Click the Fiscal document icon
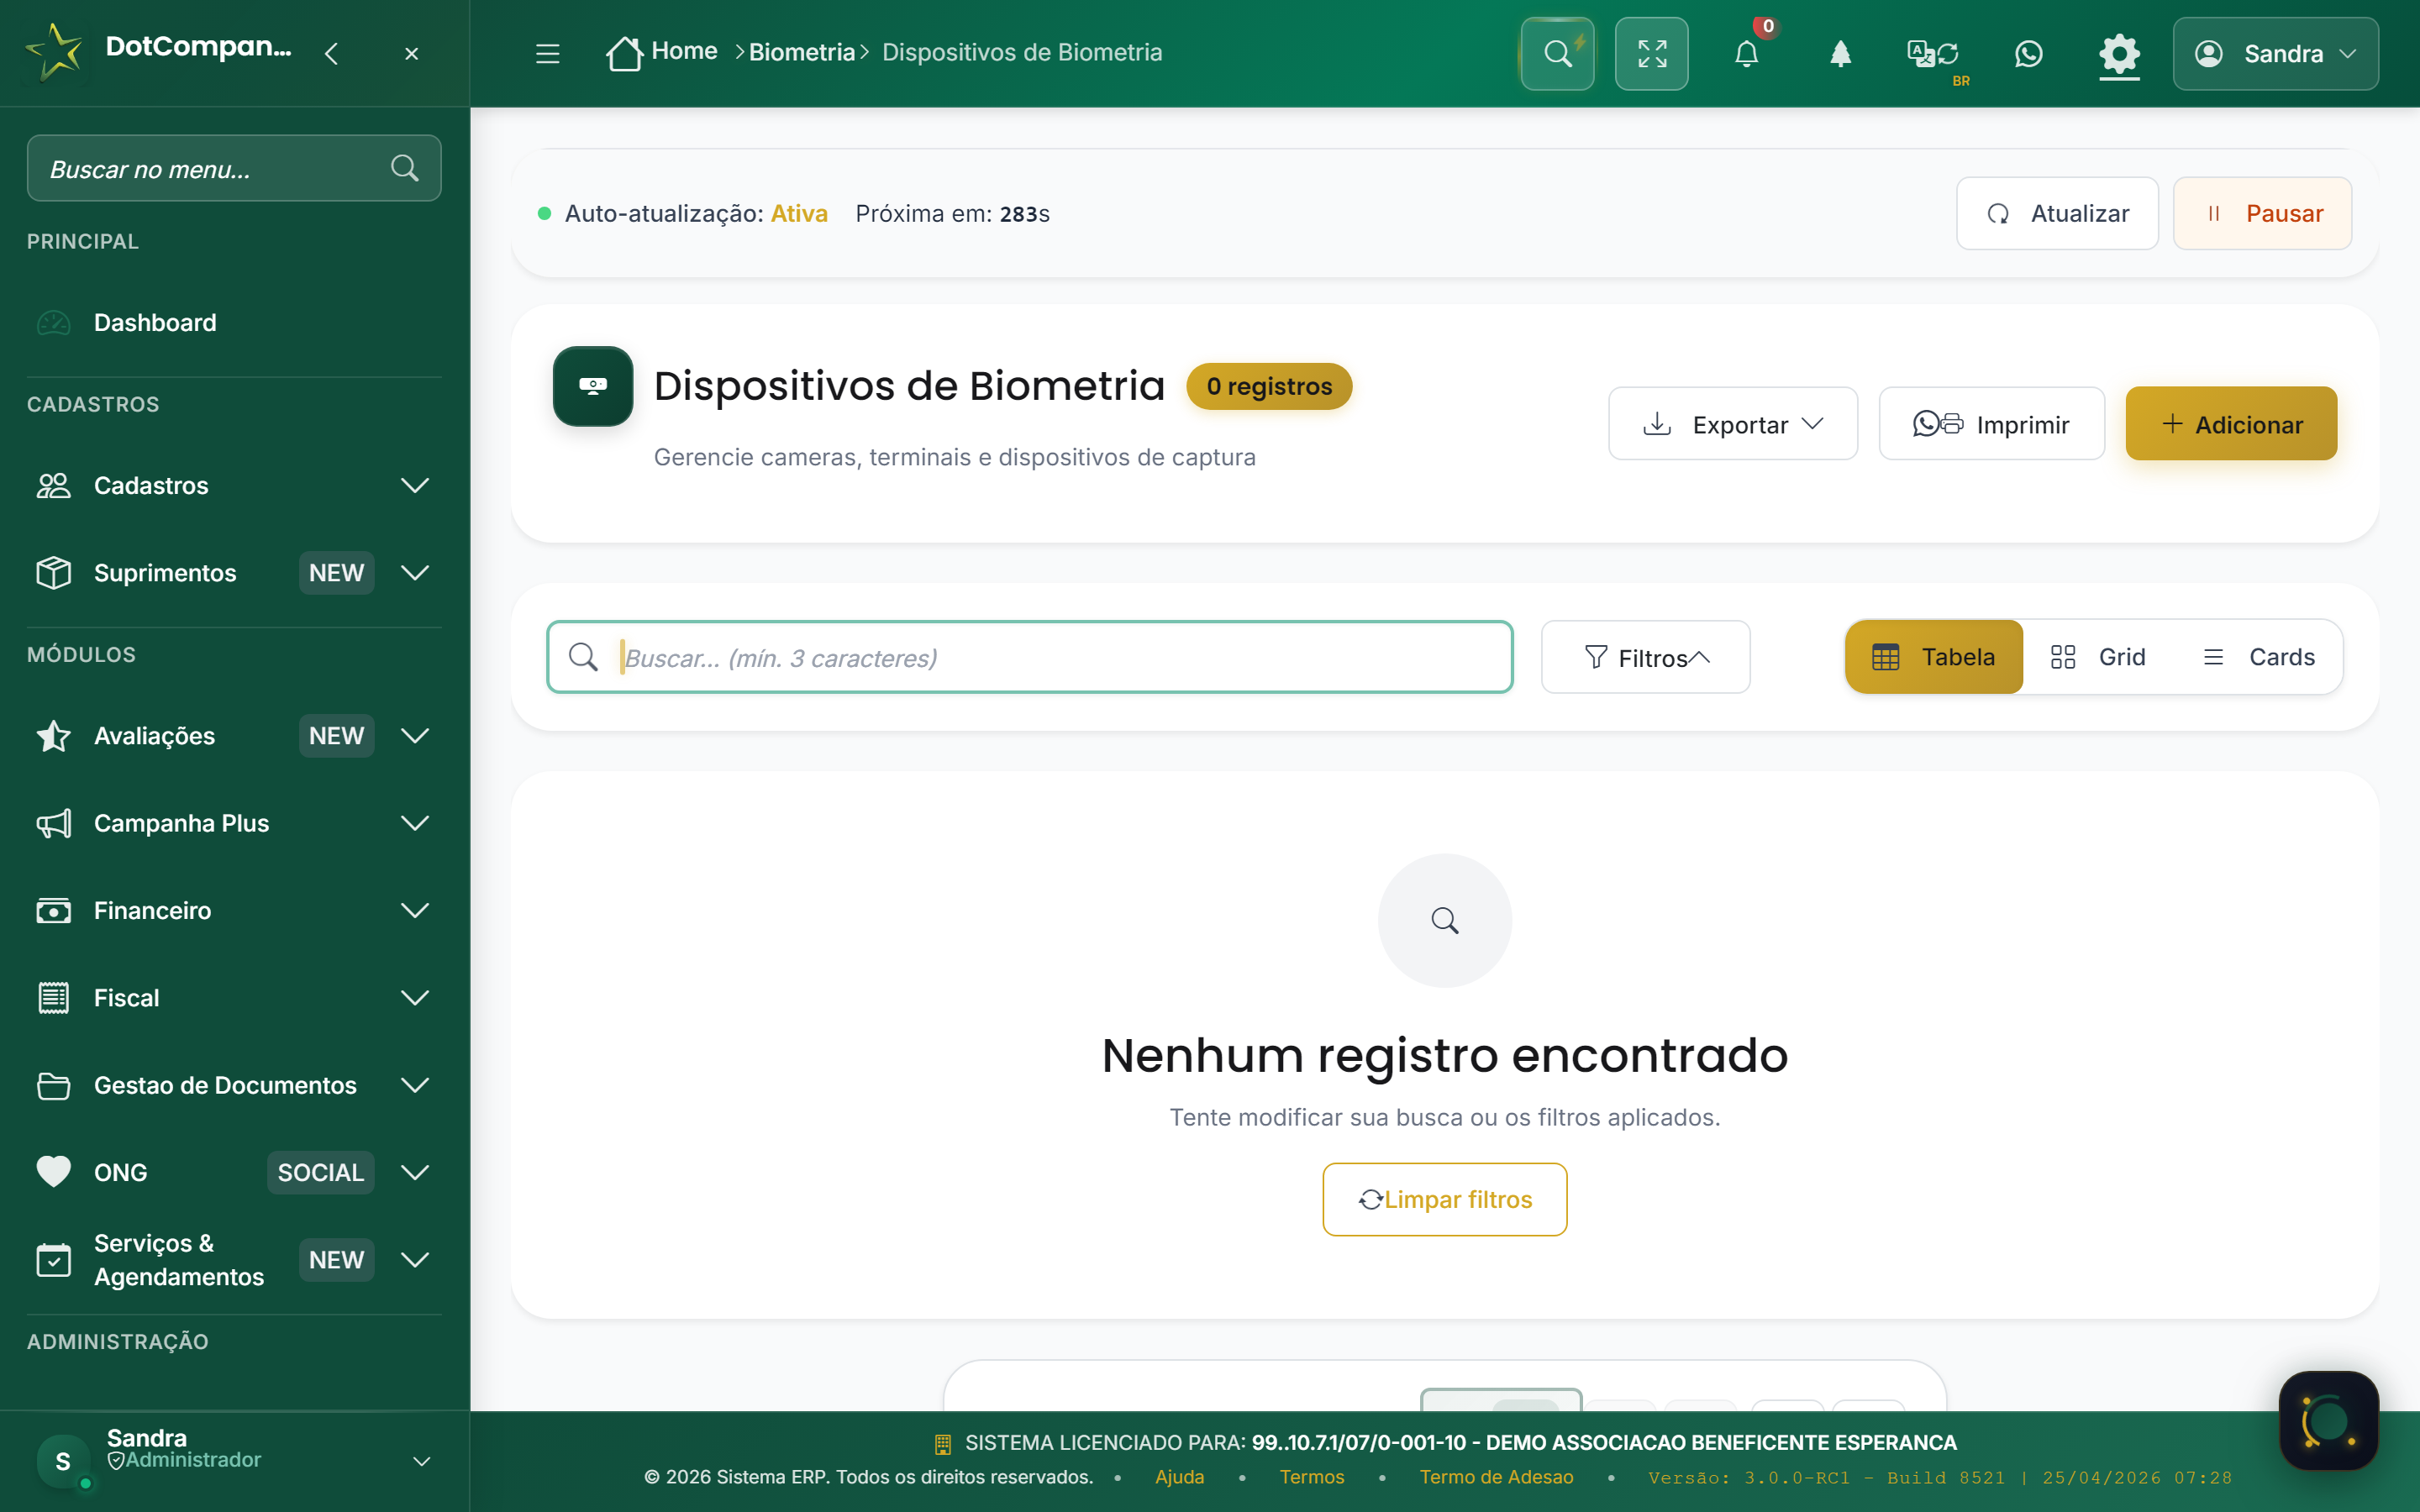Image resolution: width=2420 pixels, height=1512 pixels. coord(53,998)
